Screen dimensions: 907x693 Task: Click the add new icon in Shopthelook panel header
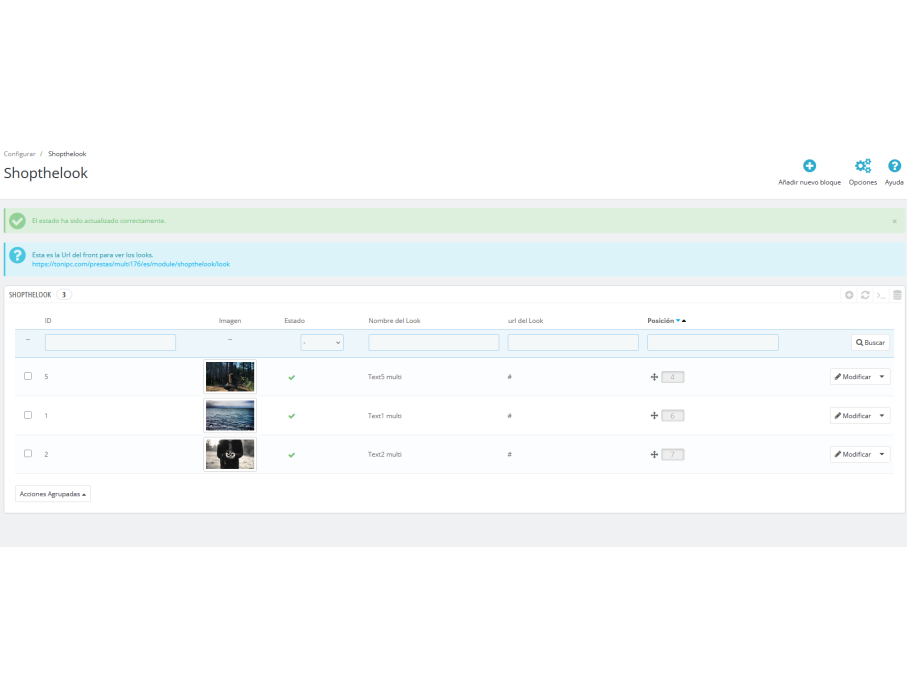tap(849, 295)
